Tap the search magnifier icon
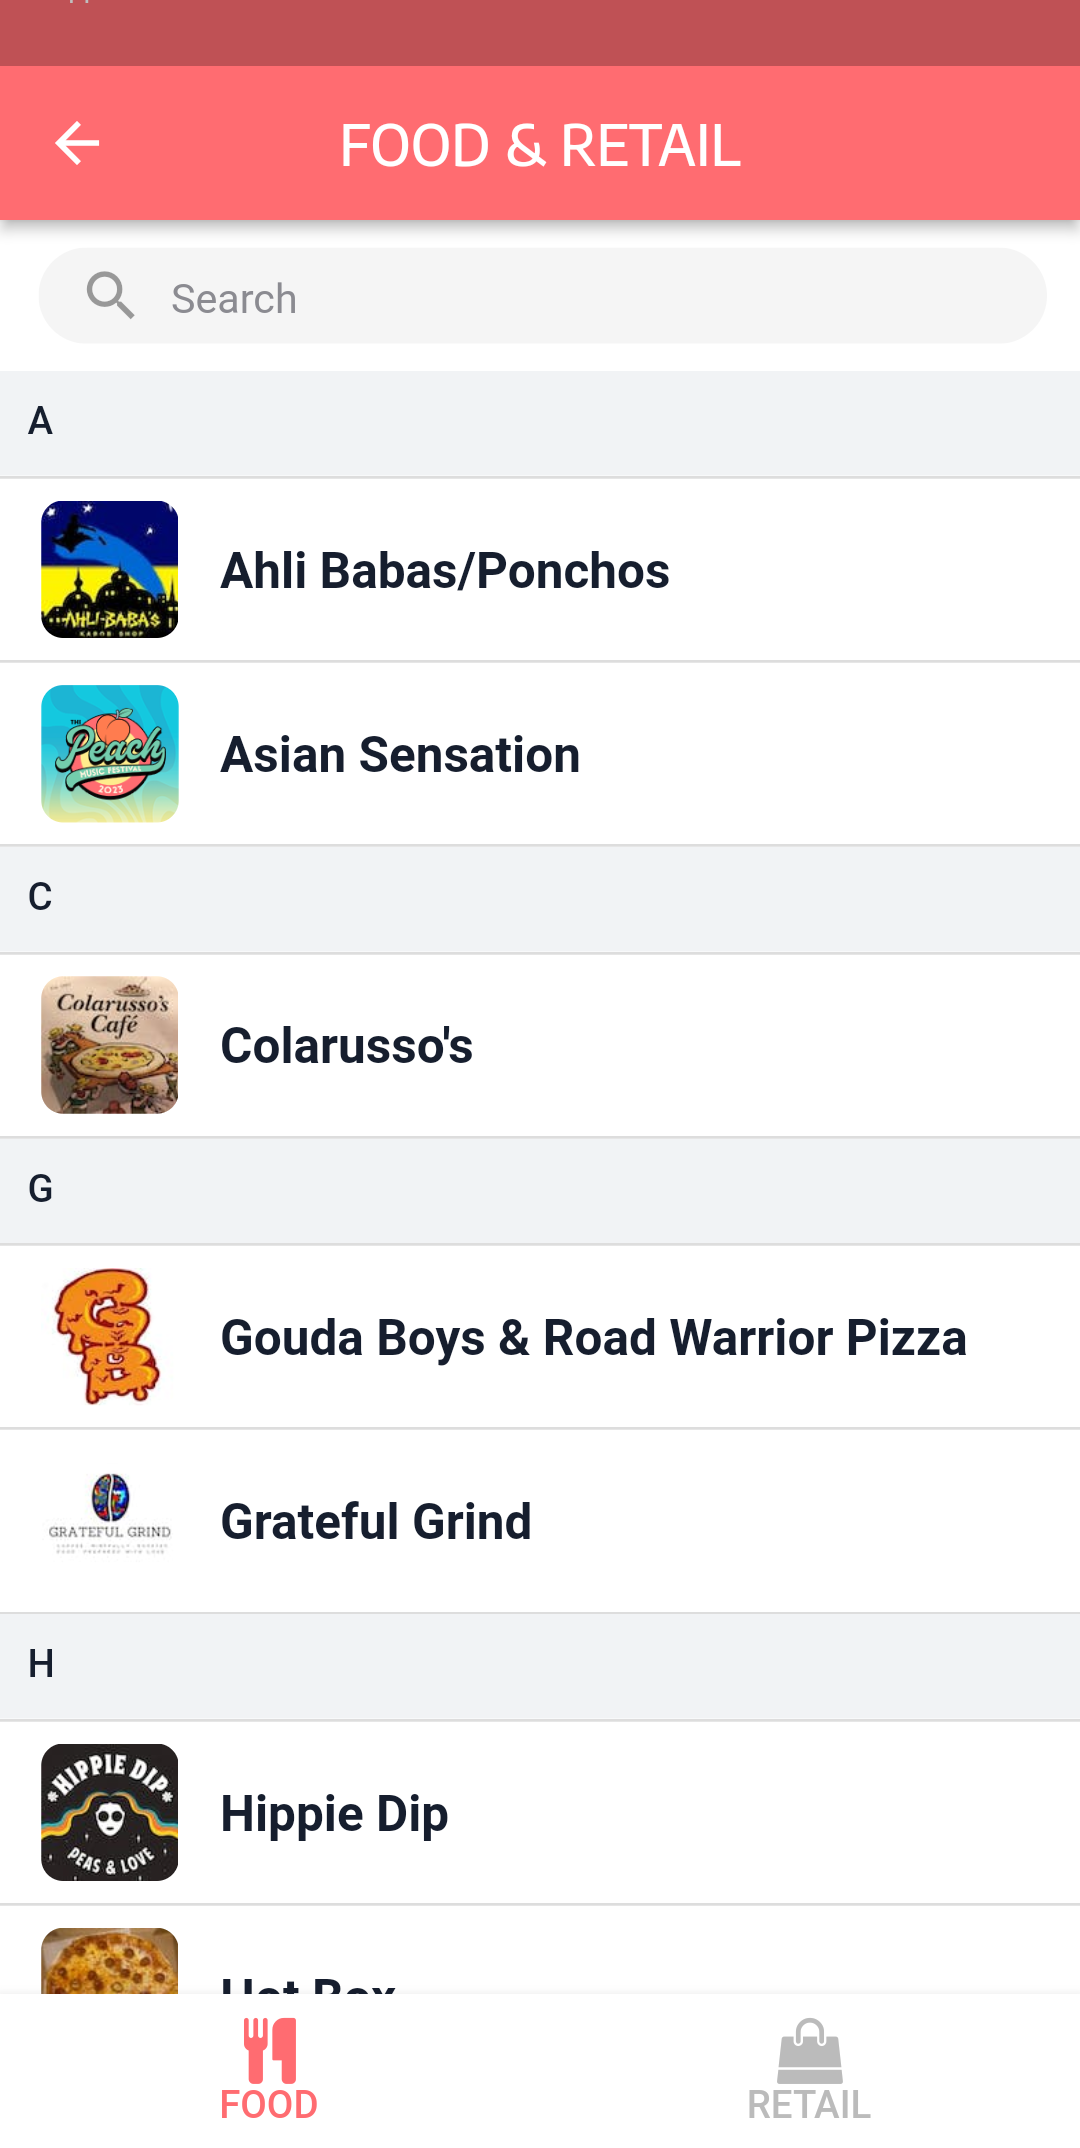The image size is (1080, 2148). (110, 296)
